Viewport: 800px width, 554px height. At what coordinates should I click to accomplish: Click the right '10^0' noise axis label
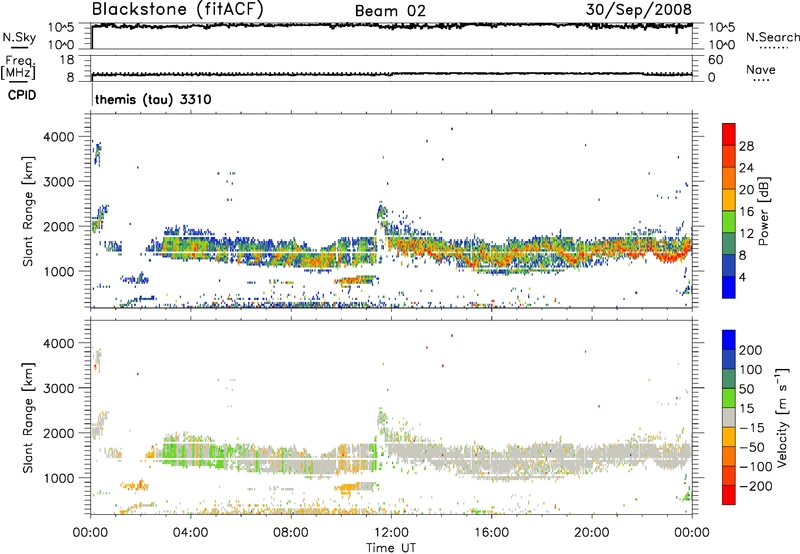[x=722, y=45]
